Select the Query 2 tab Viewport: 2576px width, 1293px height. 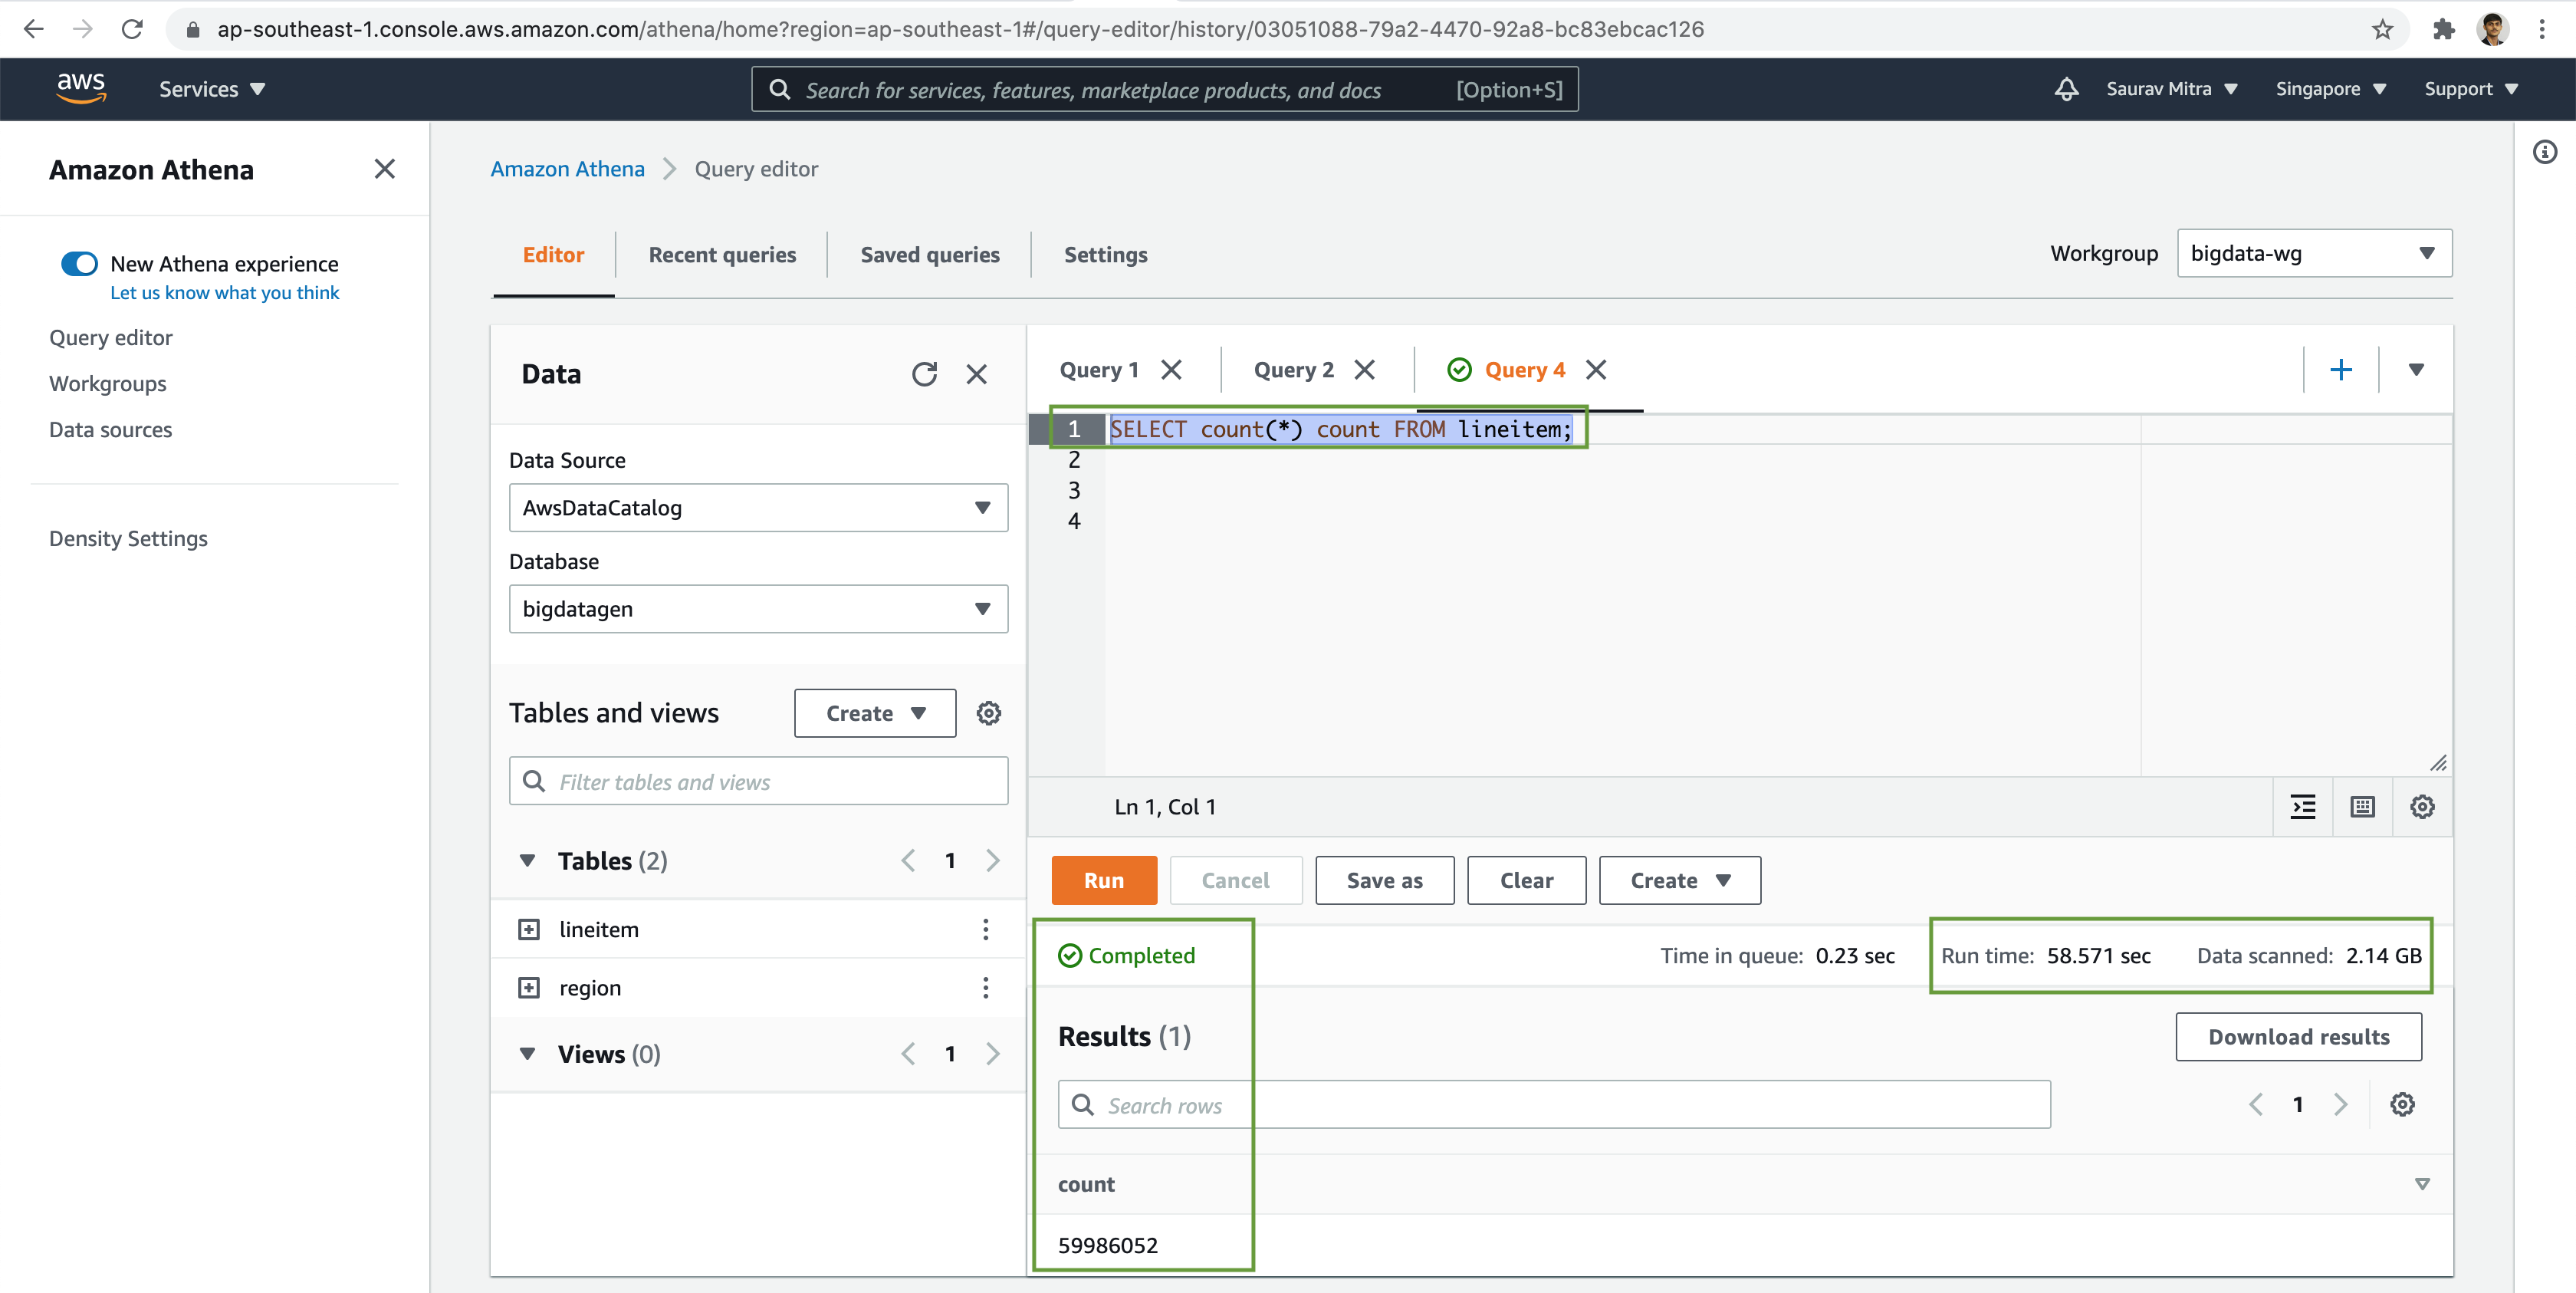point(1293,370)
